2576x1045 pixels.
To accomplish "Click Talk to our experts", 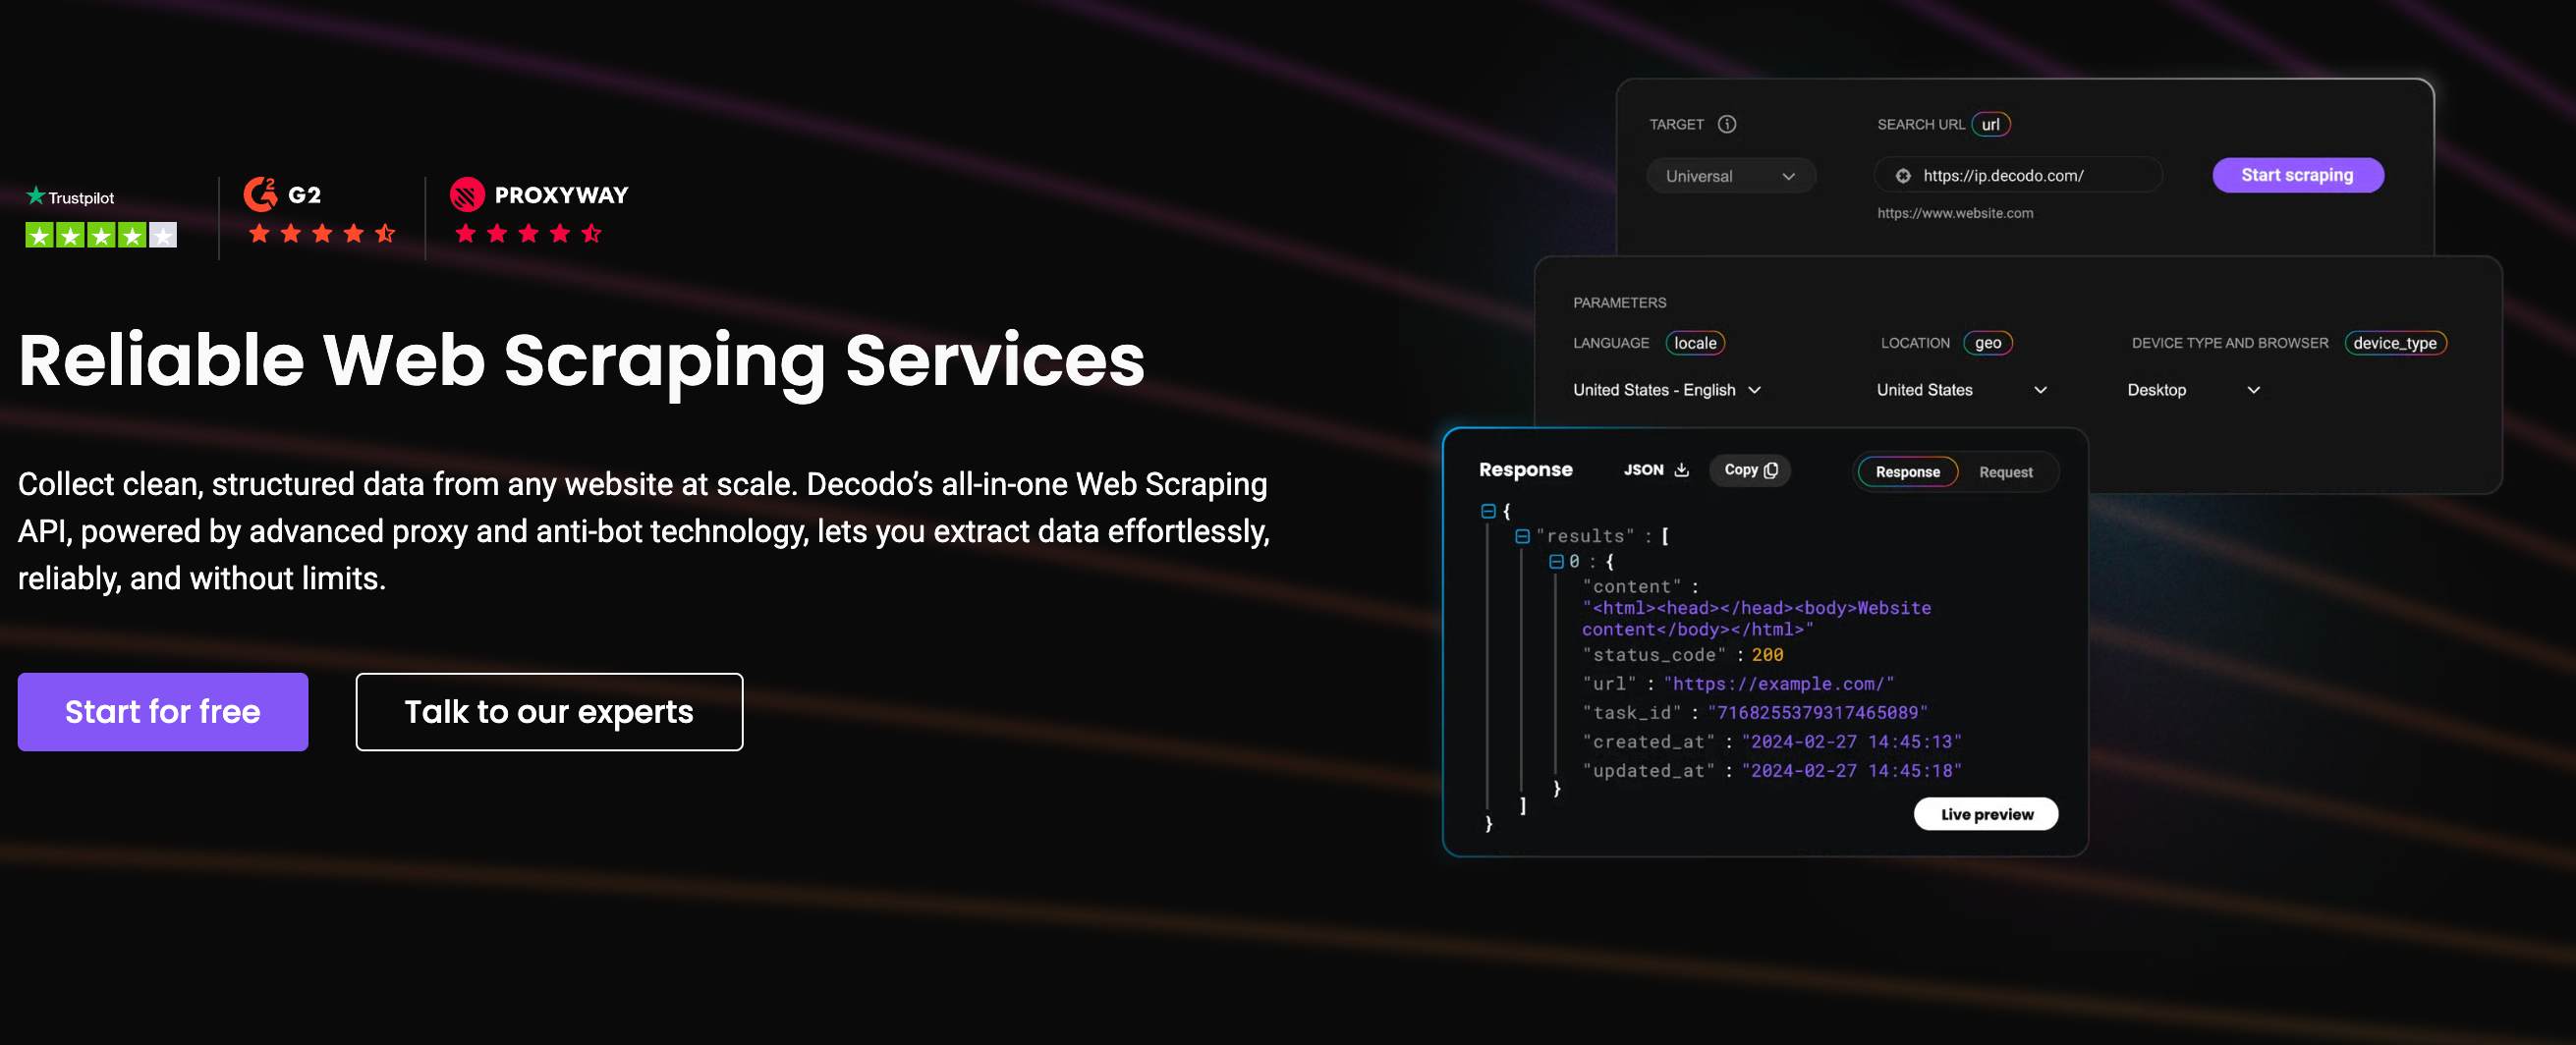I will click(x=548, y=711).
